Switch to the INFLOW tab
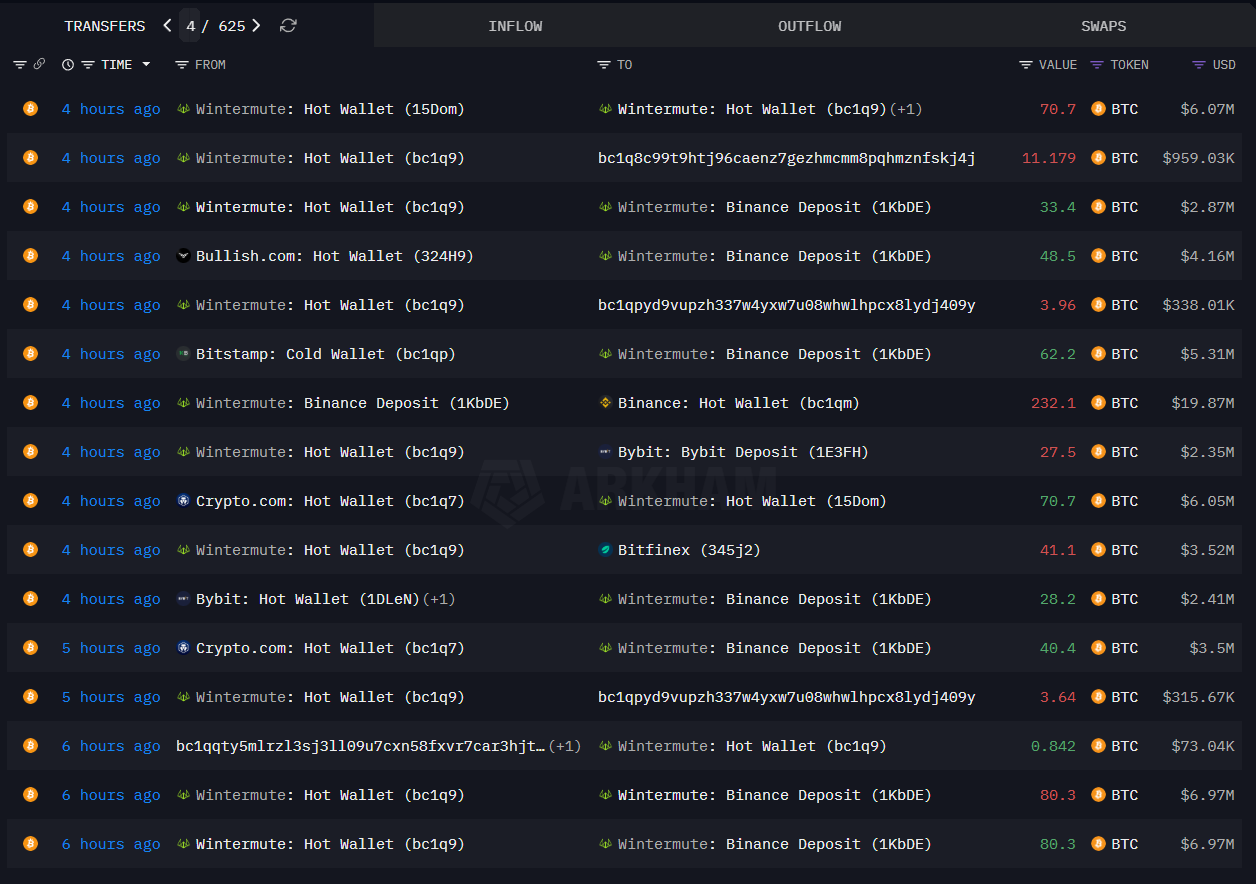 pos(515,26)
